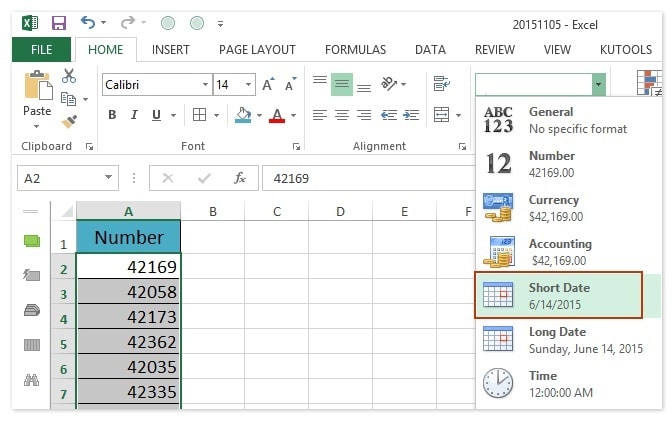Click the Align Left icon
Image resolution: width=672 pixels, height=421 pixels.
tap(320, 115)
